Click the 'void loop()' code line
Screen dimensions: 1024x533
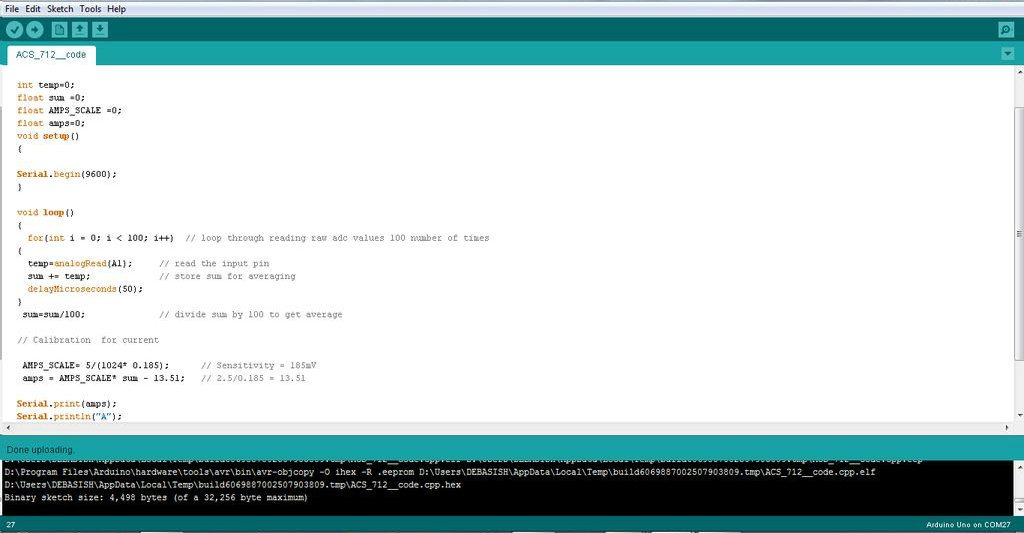click(45, 212)
